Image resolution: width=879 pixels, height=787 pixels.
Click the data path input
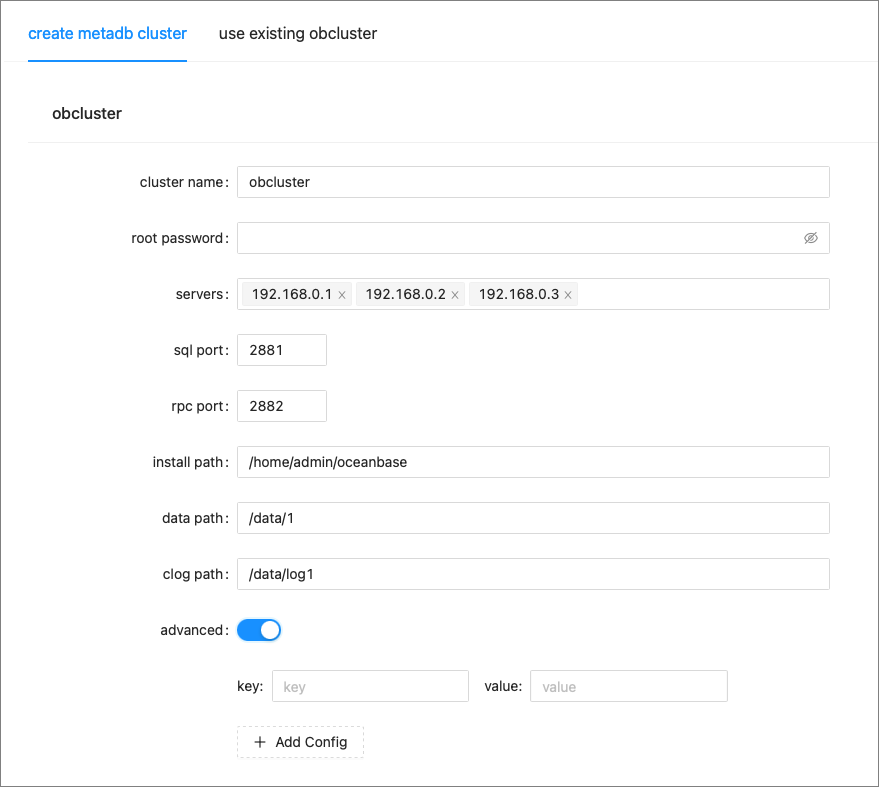532,518
